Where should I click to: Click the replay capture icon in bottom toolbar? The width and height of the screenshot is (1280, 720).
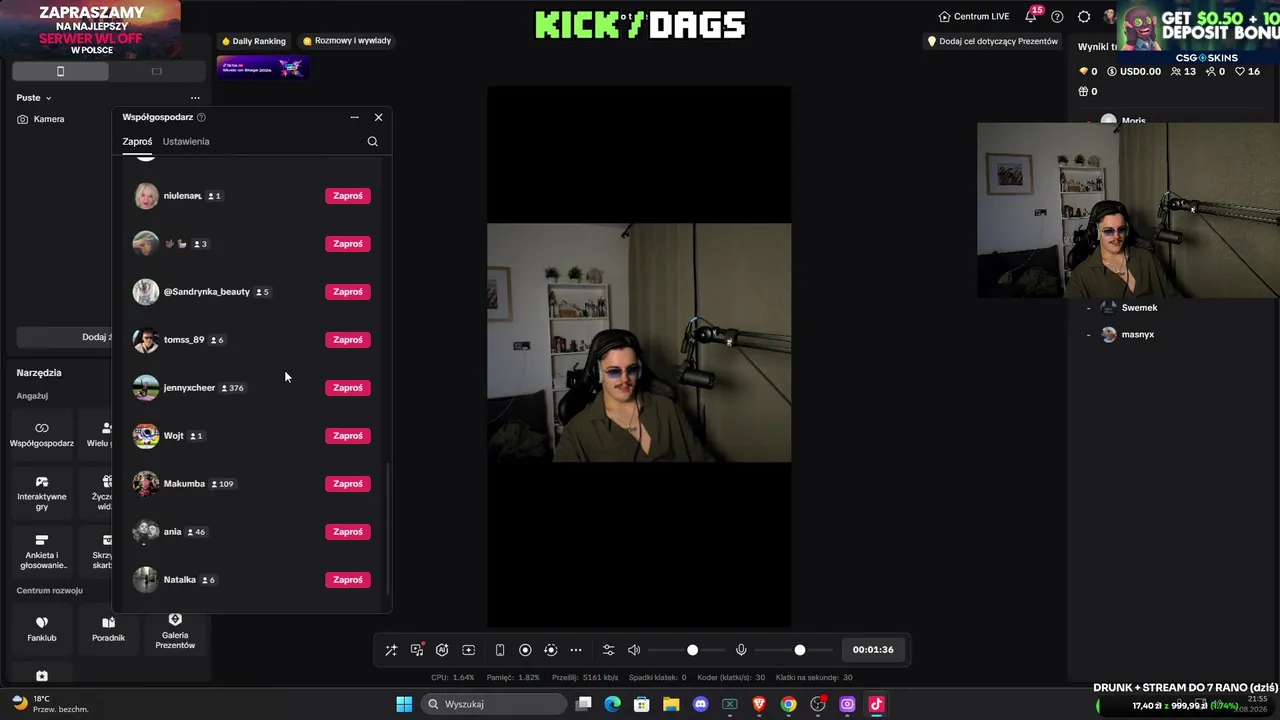click(550, 650)
